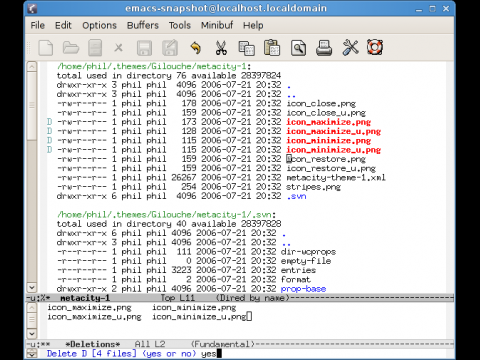The height and width of the screenshot is (360, 480).
Task: Click the Deletions buffer scrollbar down arrow
Action: click(32, 333)
